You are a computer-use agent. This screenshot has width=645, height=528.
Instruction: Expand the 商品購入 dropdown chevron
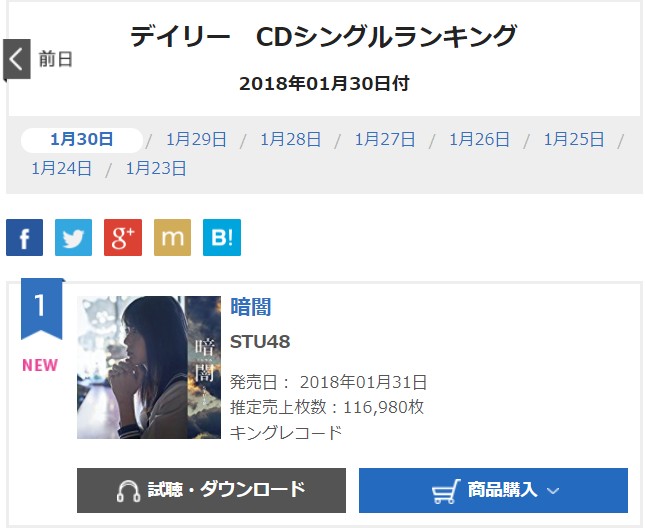click(553, 491)
